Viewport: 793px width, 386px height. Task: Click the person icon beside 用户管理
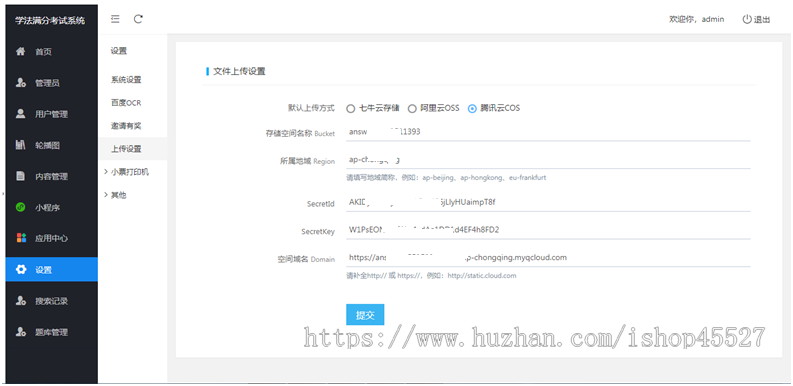click(20, 114)
